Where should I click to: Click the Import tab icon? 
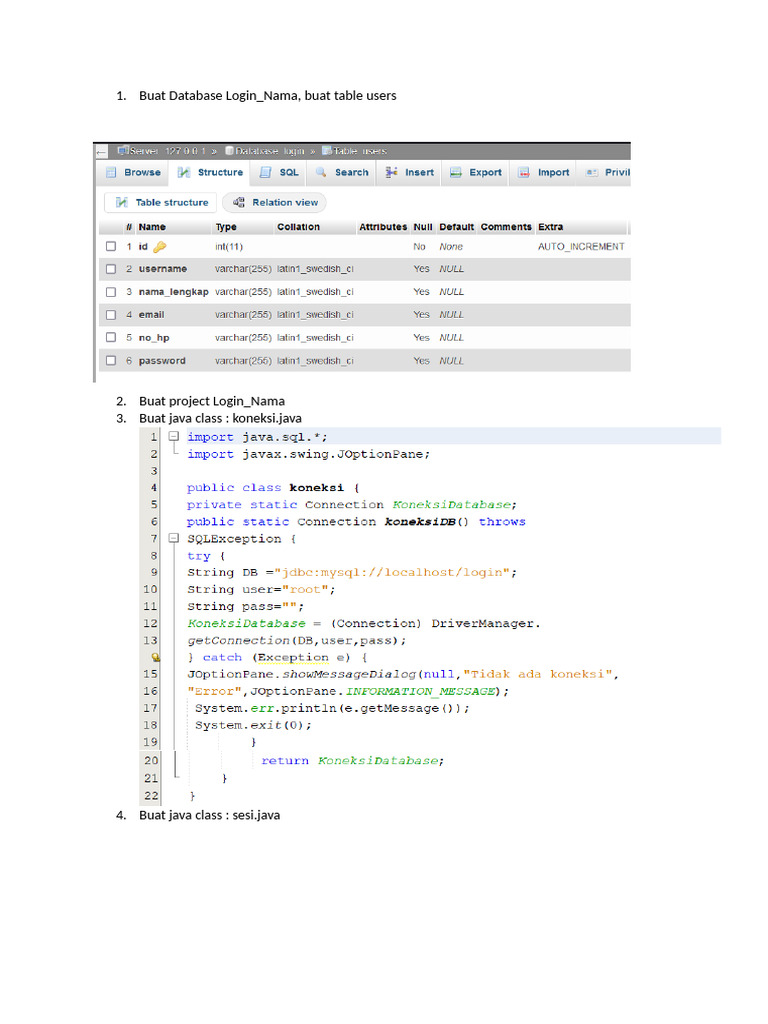pyautogui.click(x=524, y=172)
